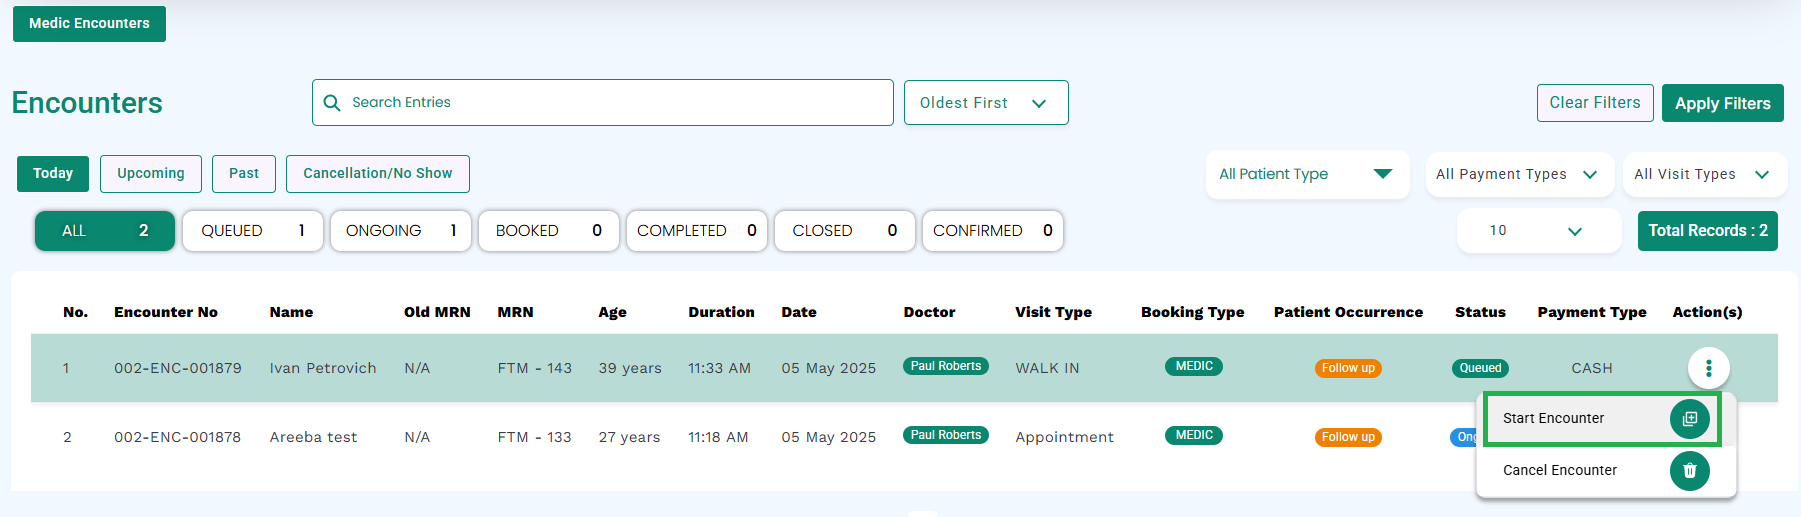Screen dimensions: 1801x517
Task: Click MEDIC badge in Areeba test row
Action: (1194, 435)
